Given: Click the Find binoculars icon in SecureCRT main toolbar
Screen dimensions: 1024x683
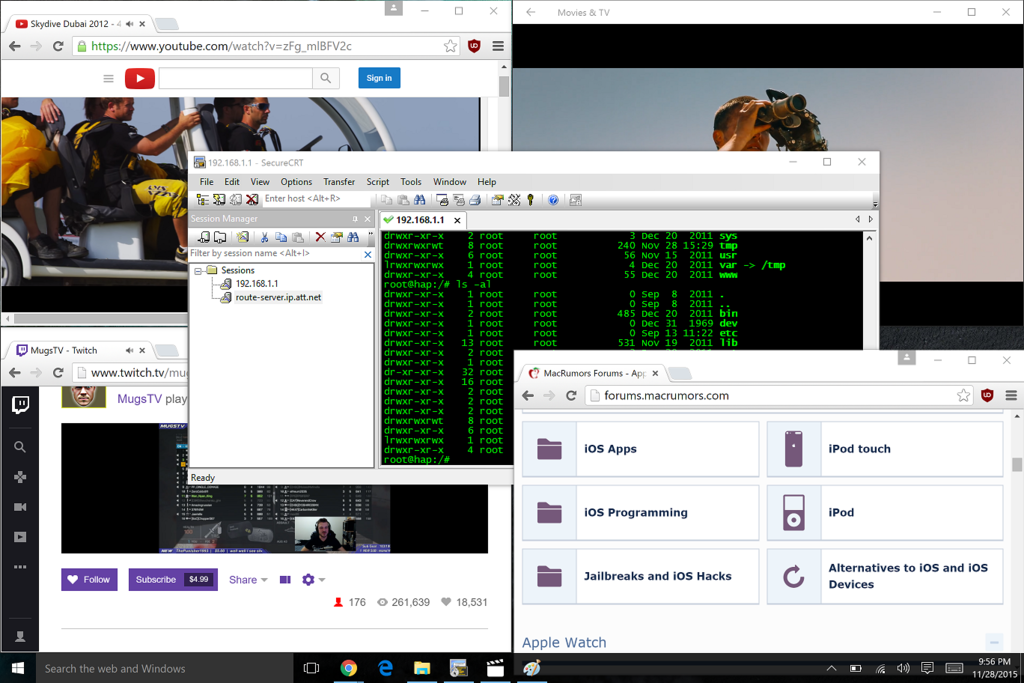Looking at the screenshot, I should [x=419, y=200].
